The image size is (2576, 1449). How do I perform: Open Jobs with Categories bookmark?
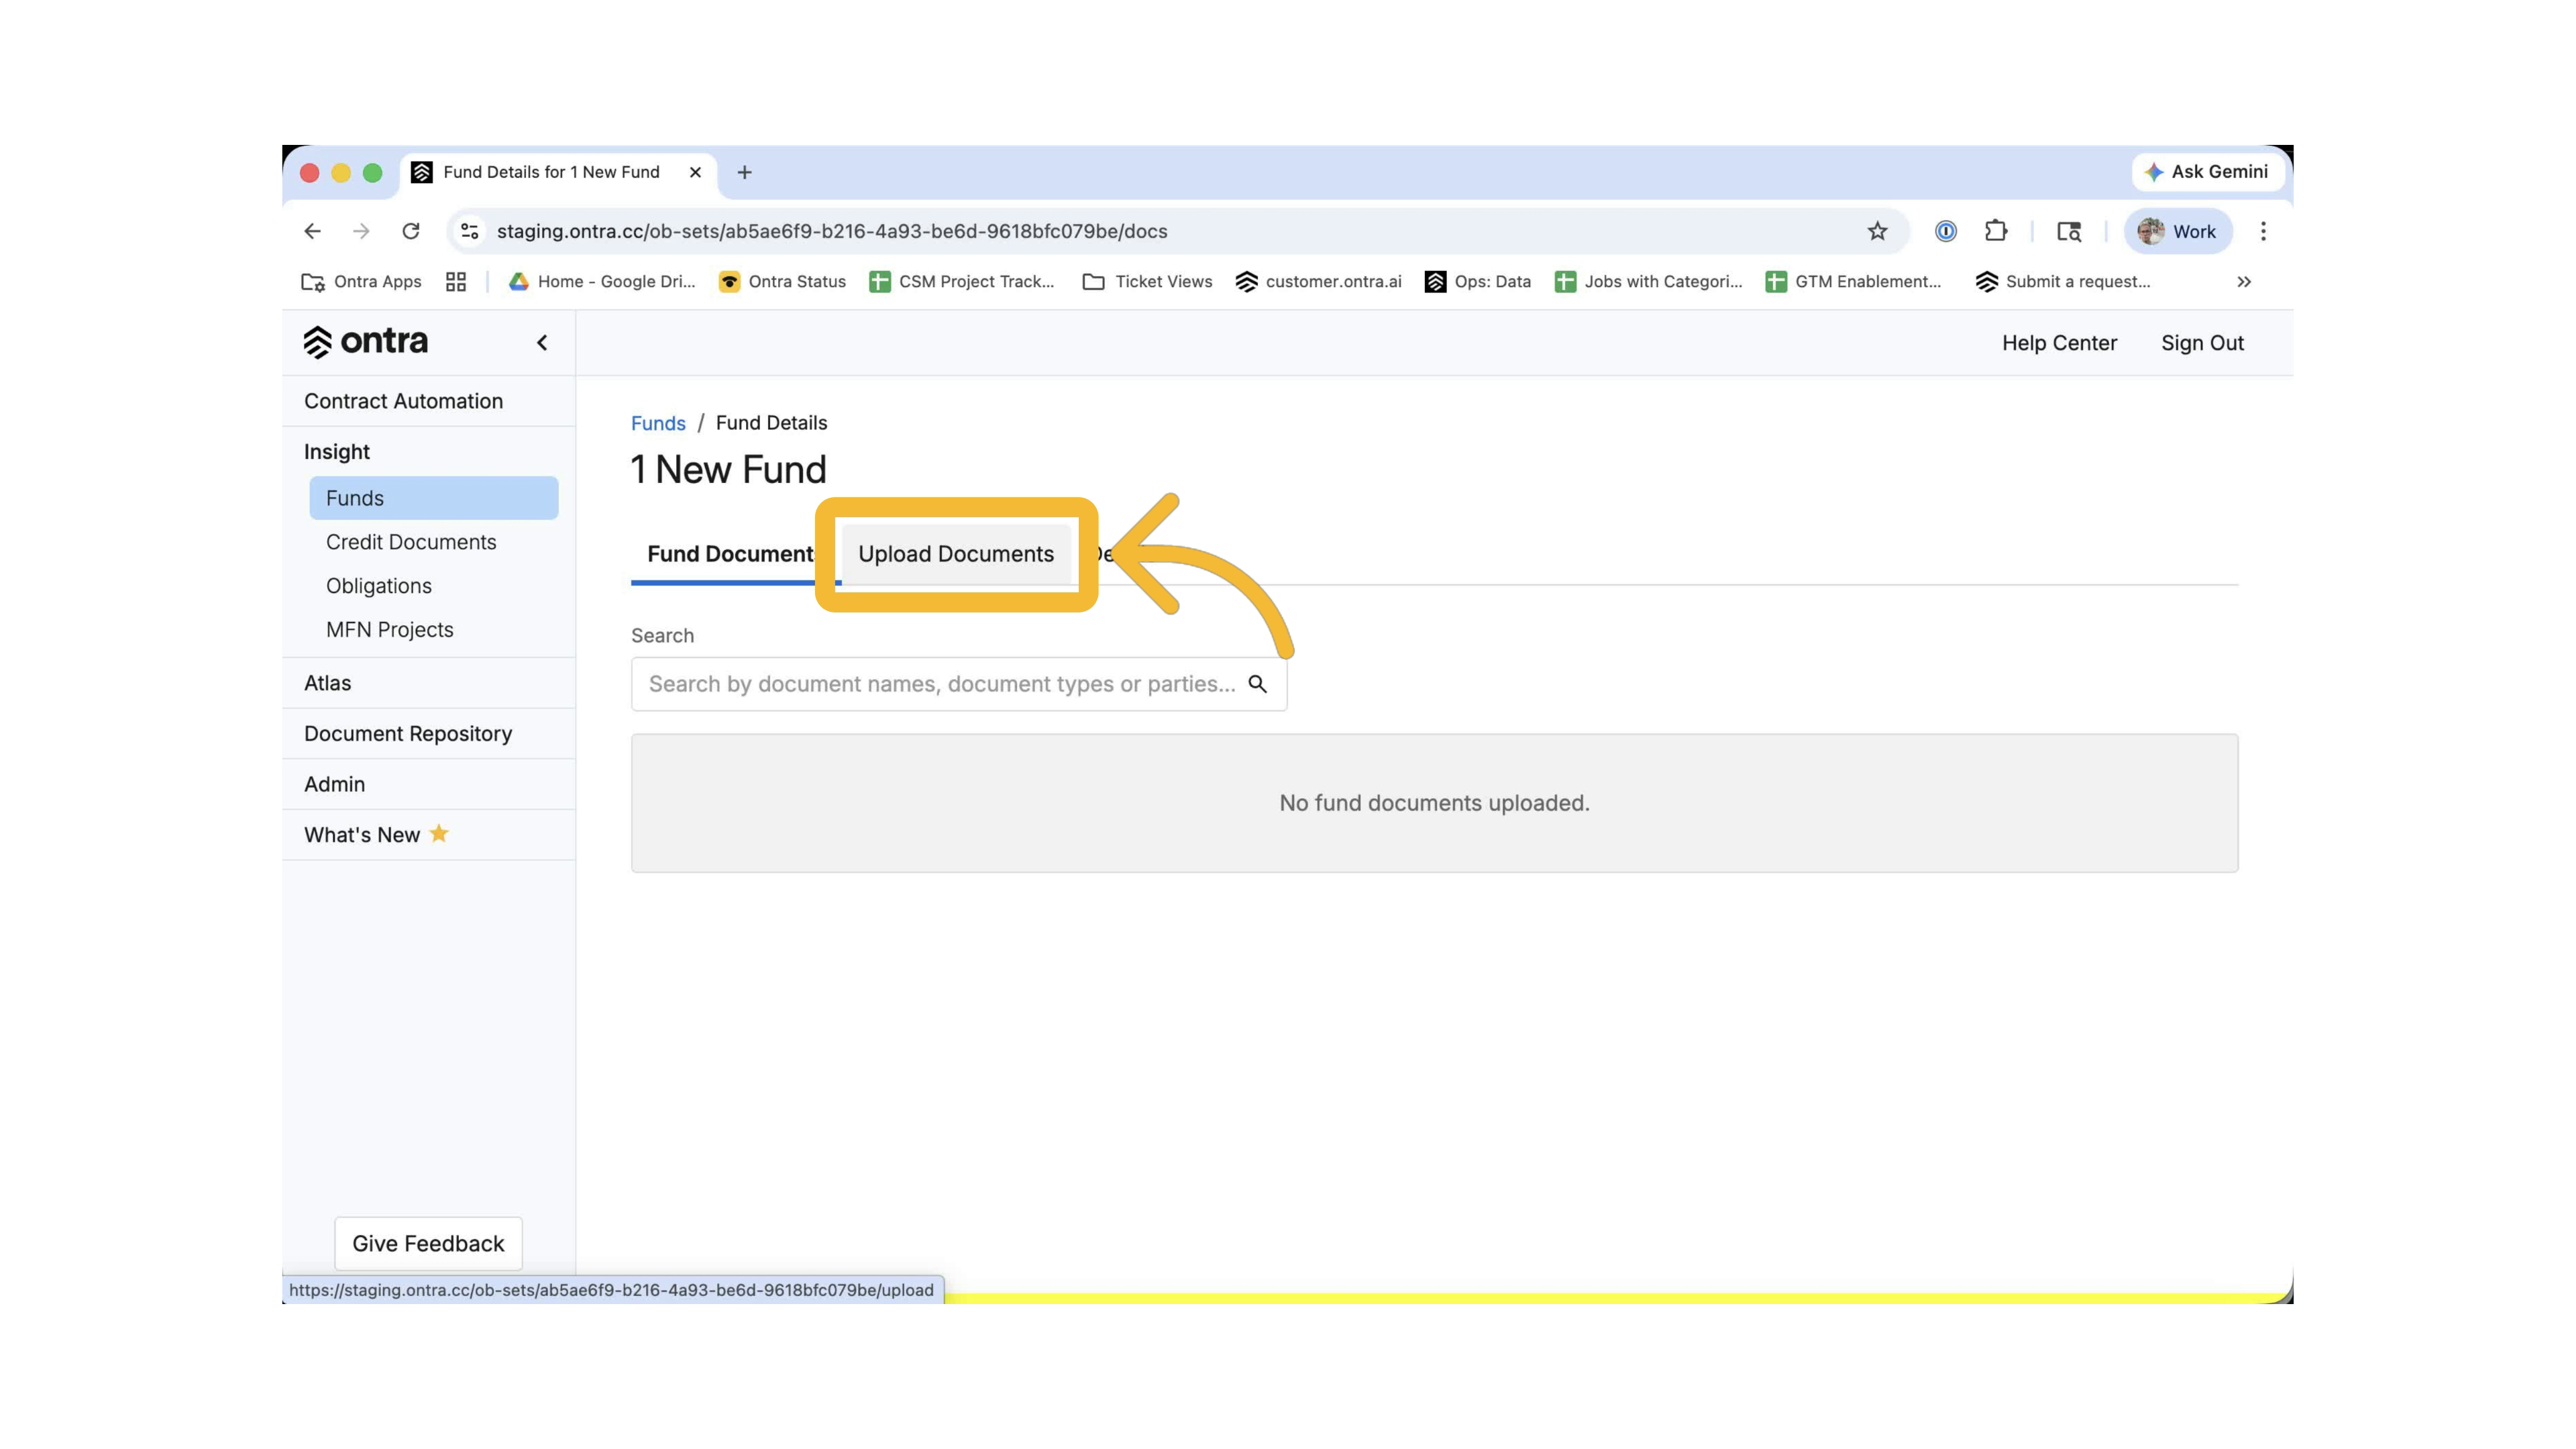click(x=1648, y=282)
